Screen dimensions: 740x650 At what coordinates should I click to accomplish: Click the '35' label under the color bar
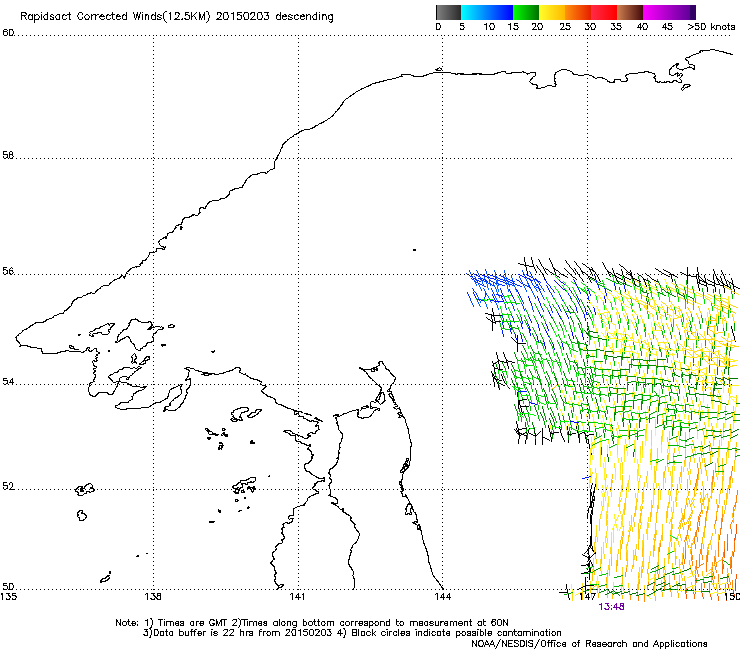click(616, 27)
